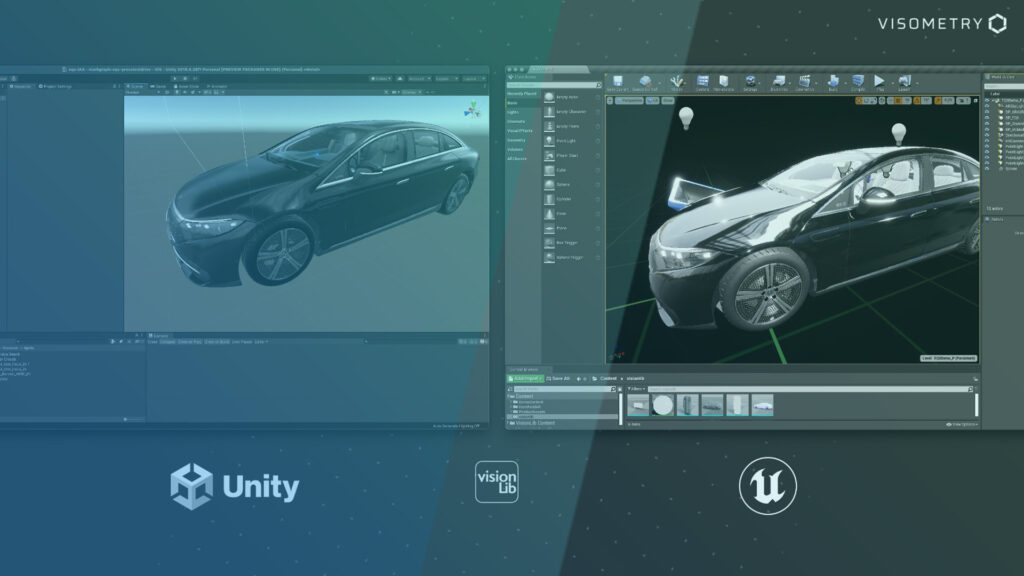Select the Geometry category in Place Actors
1024x576 pixels.
tap(517, 140)
